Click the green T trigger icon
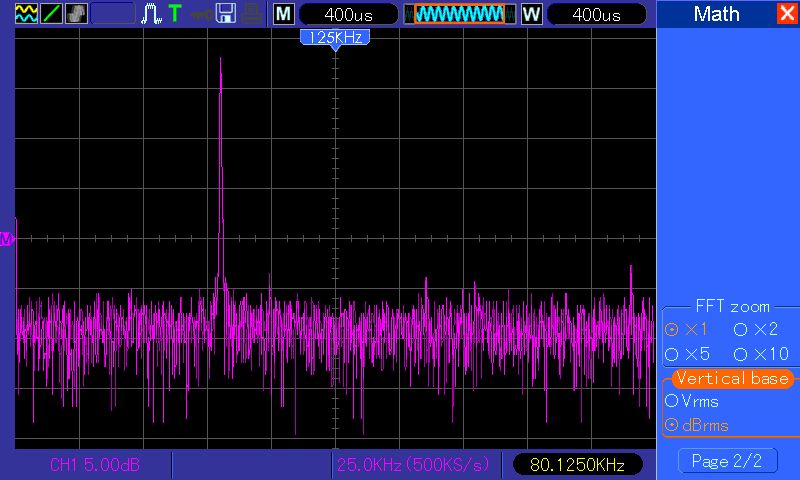The width and height of the screenshot is (800, 480). point(174,14)
